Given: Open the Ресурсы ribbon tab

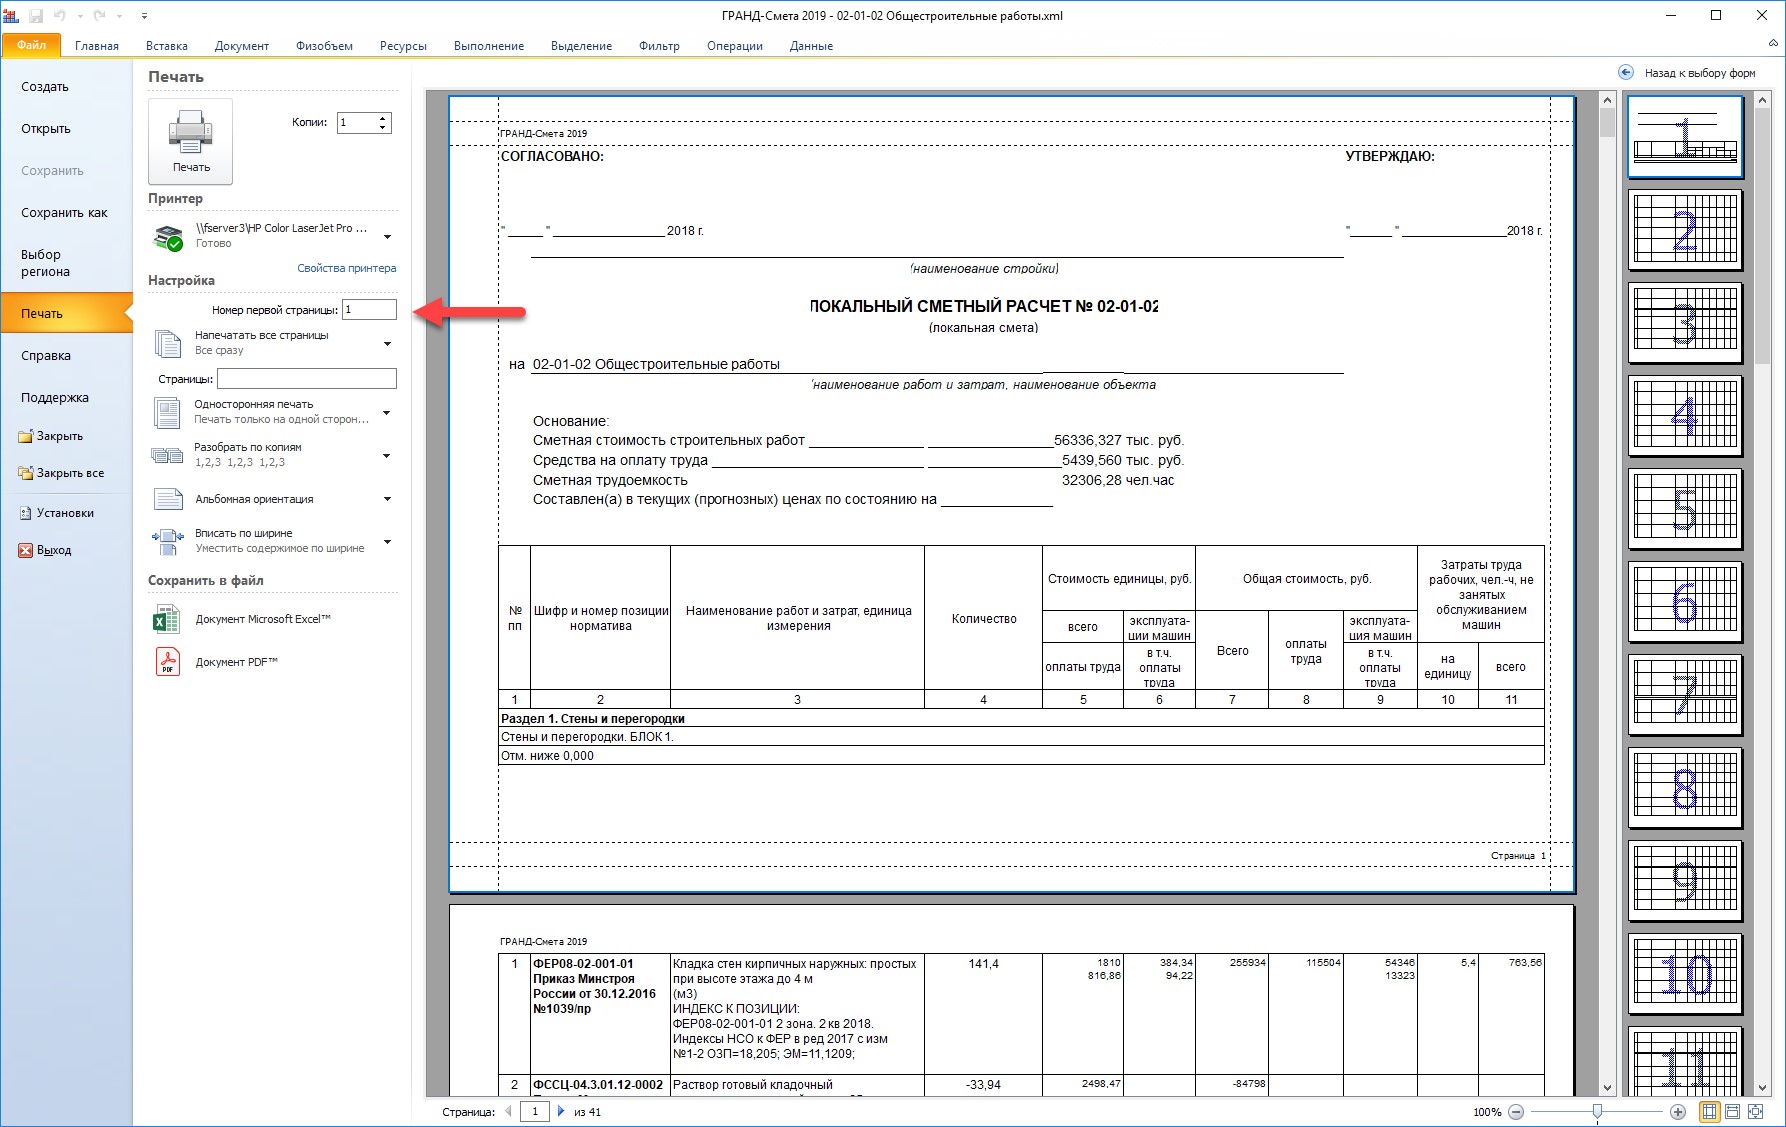Looking at the screenshot, I should (x=403, y=46).
